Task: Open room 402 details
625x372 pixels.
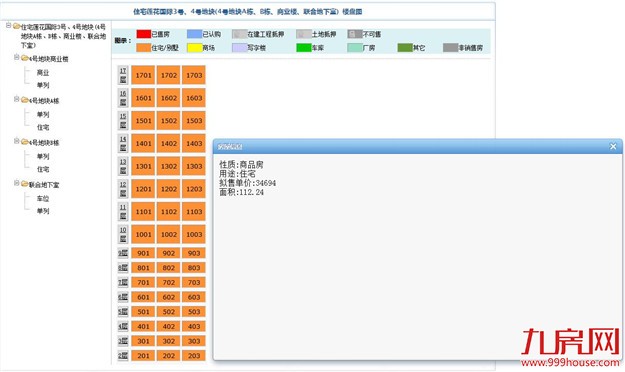Action: [x=169, y=326]
